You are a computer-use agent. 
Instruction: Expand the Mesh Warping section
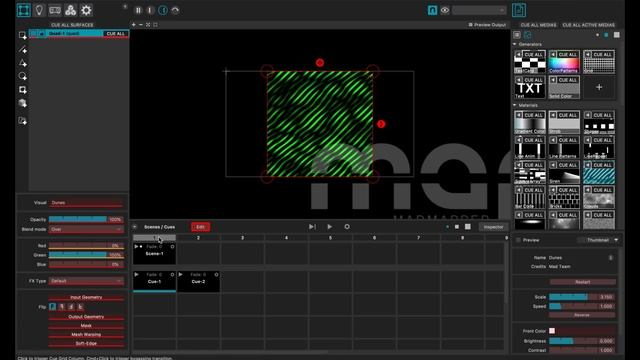click(86, 335)
